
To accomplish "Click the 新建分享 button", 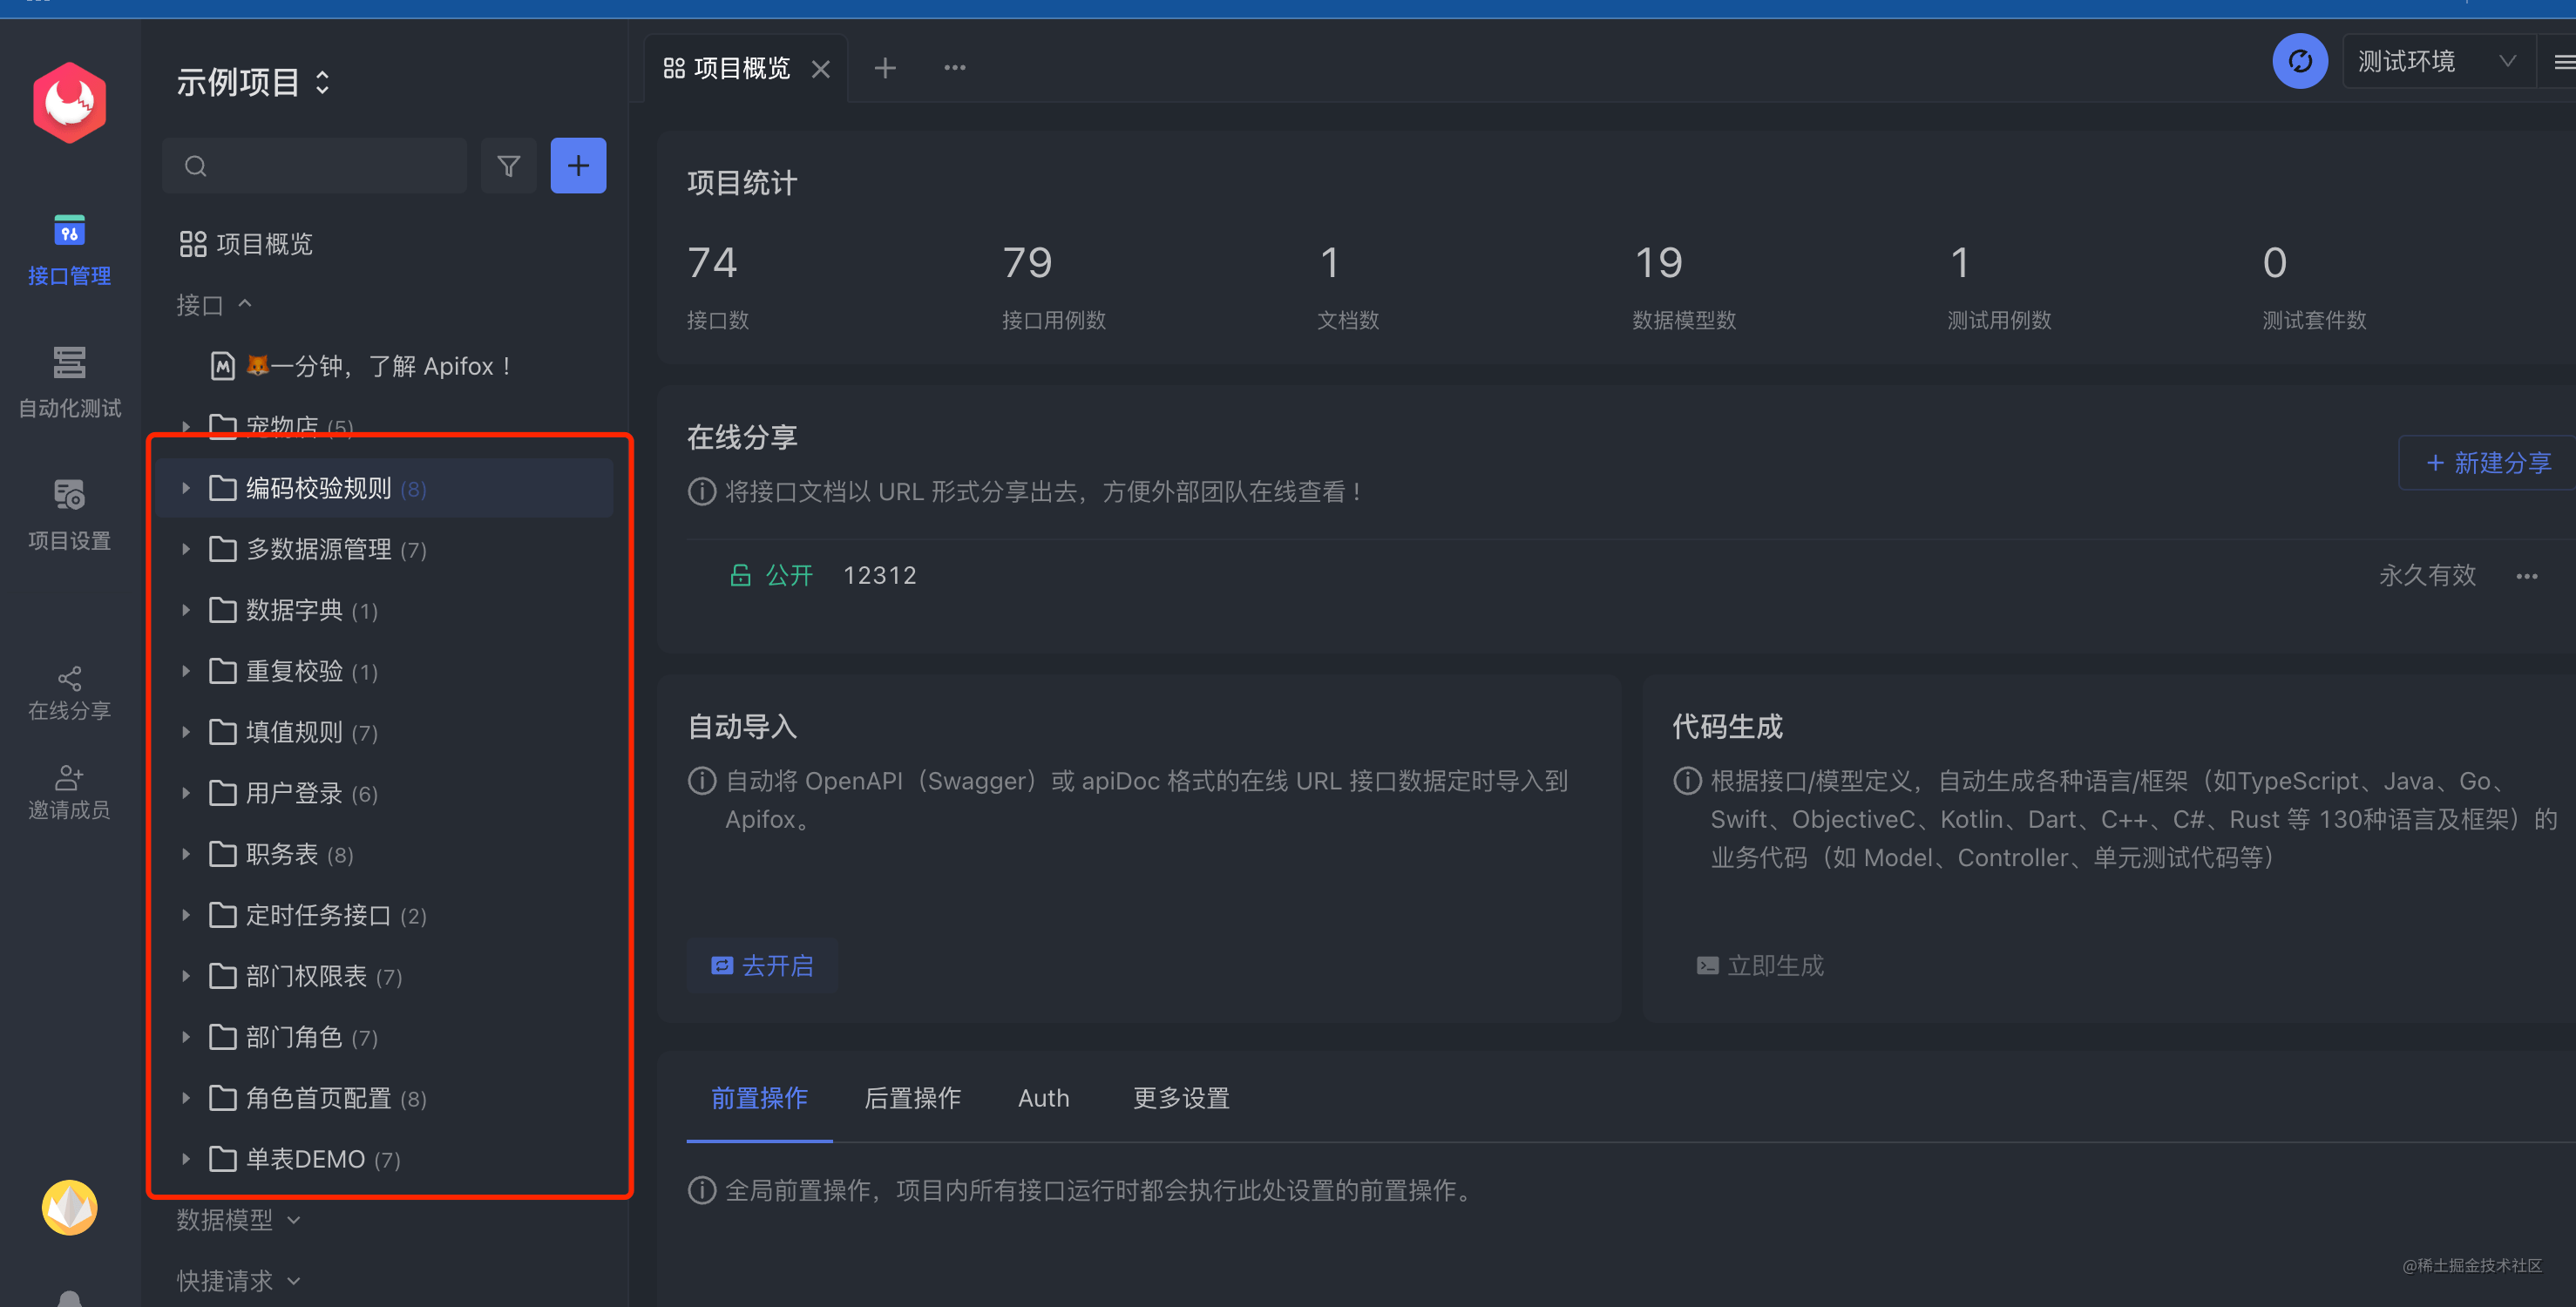I will tap(2488, 463).
